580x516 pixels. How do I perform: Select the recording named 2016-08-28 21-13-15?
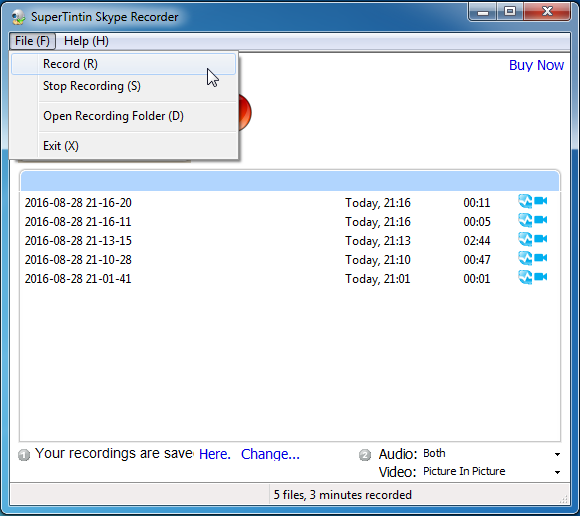click(78, 240)
